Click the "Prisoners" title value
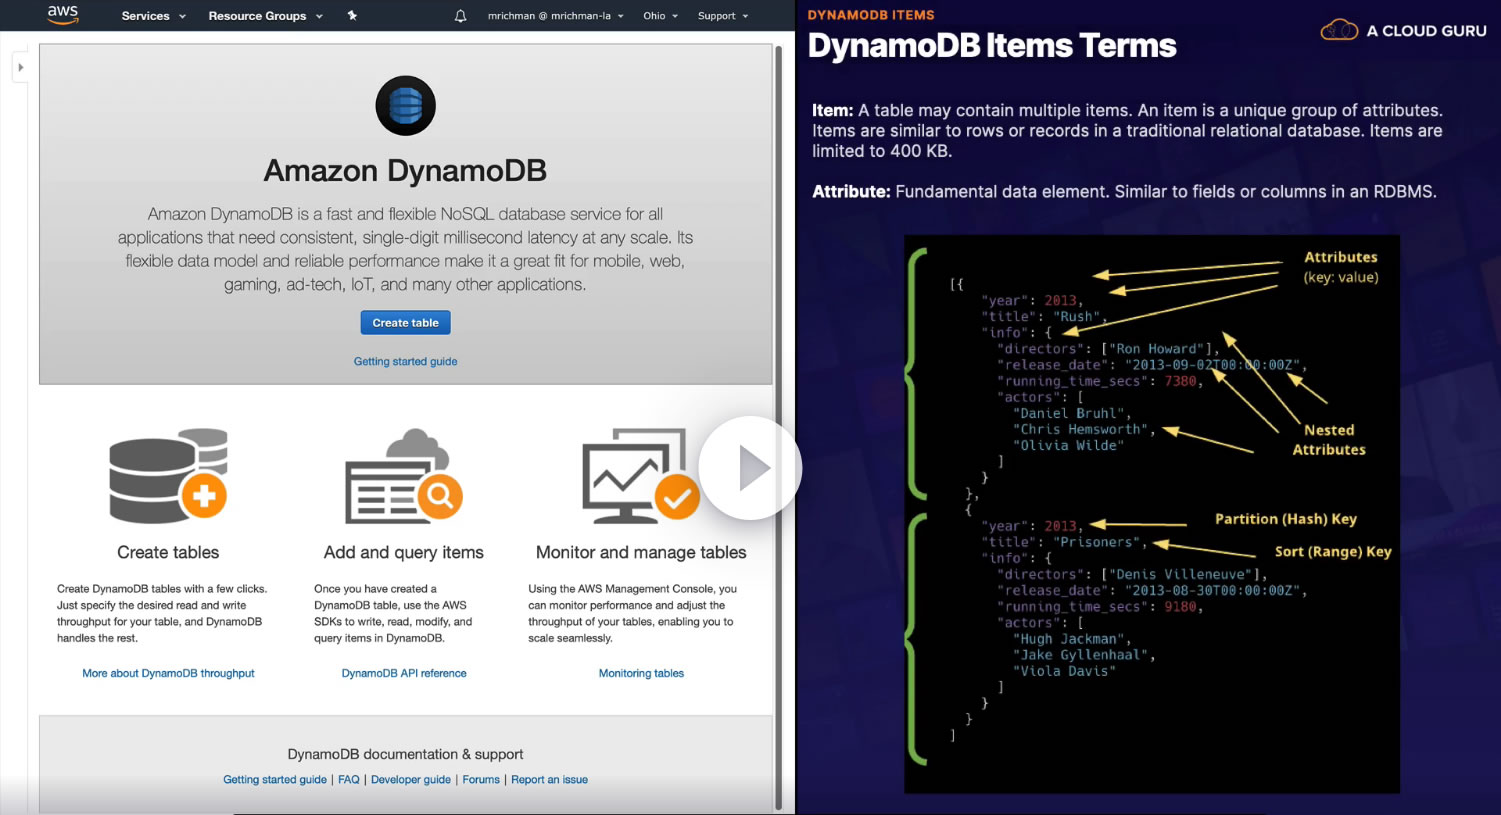1501x815 pixels. click(x=1096, y=542)
